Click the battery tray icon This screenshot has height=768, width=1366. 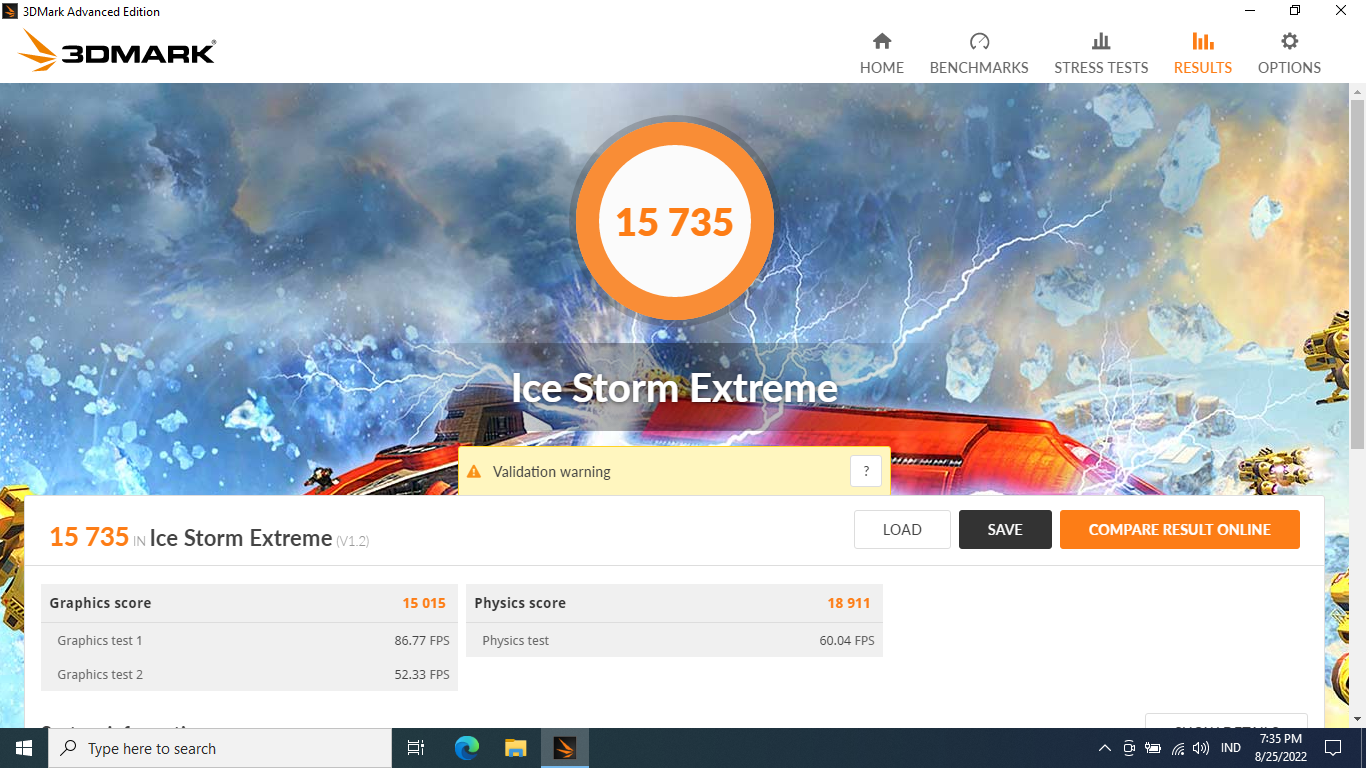tap(1153, 748)
